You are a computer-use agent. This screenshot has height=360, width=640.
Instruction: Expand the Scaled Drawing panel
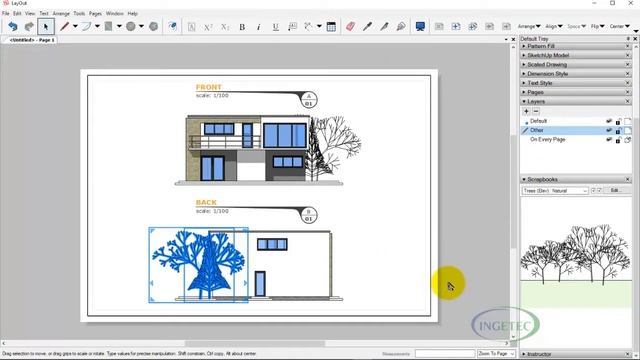pos(576,64)
